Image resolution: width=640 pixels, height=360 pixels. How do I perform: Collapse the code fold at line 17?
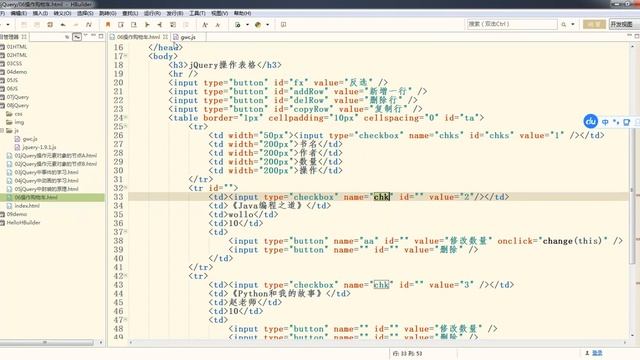125,56
